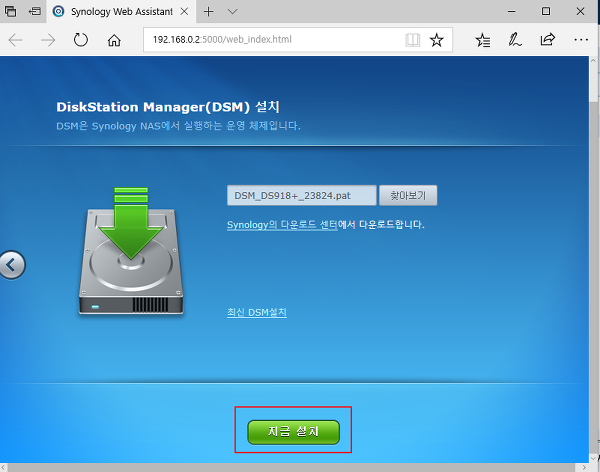Toggle the reading view book icon

pos(412,39)
